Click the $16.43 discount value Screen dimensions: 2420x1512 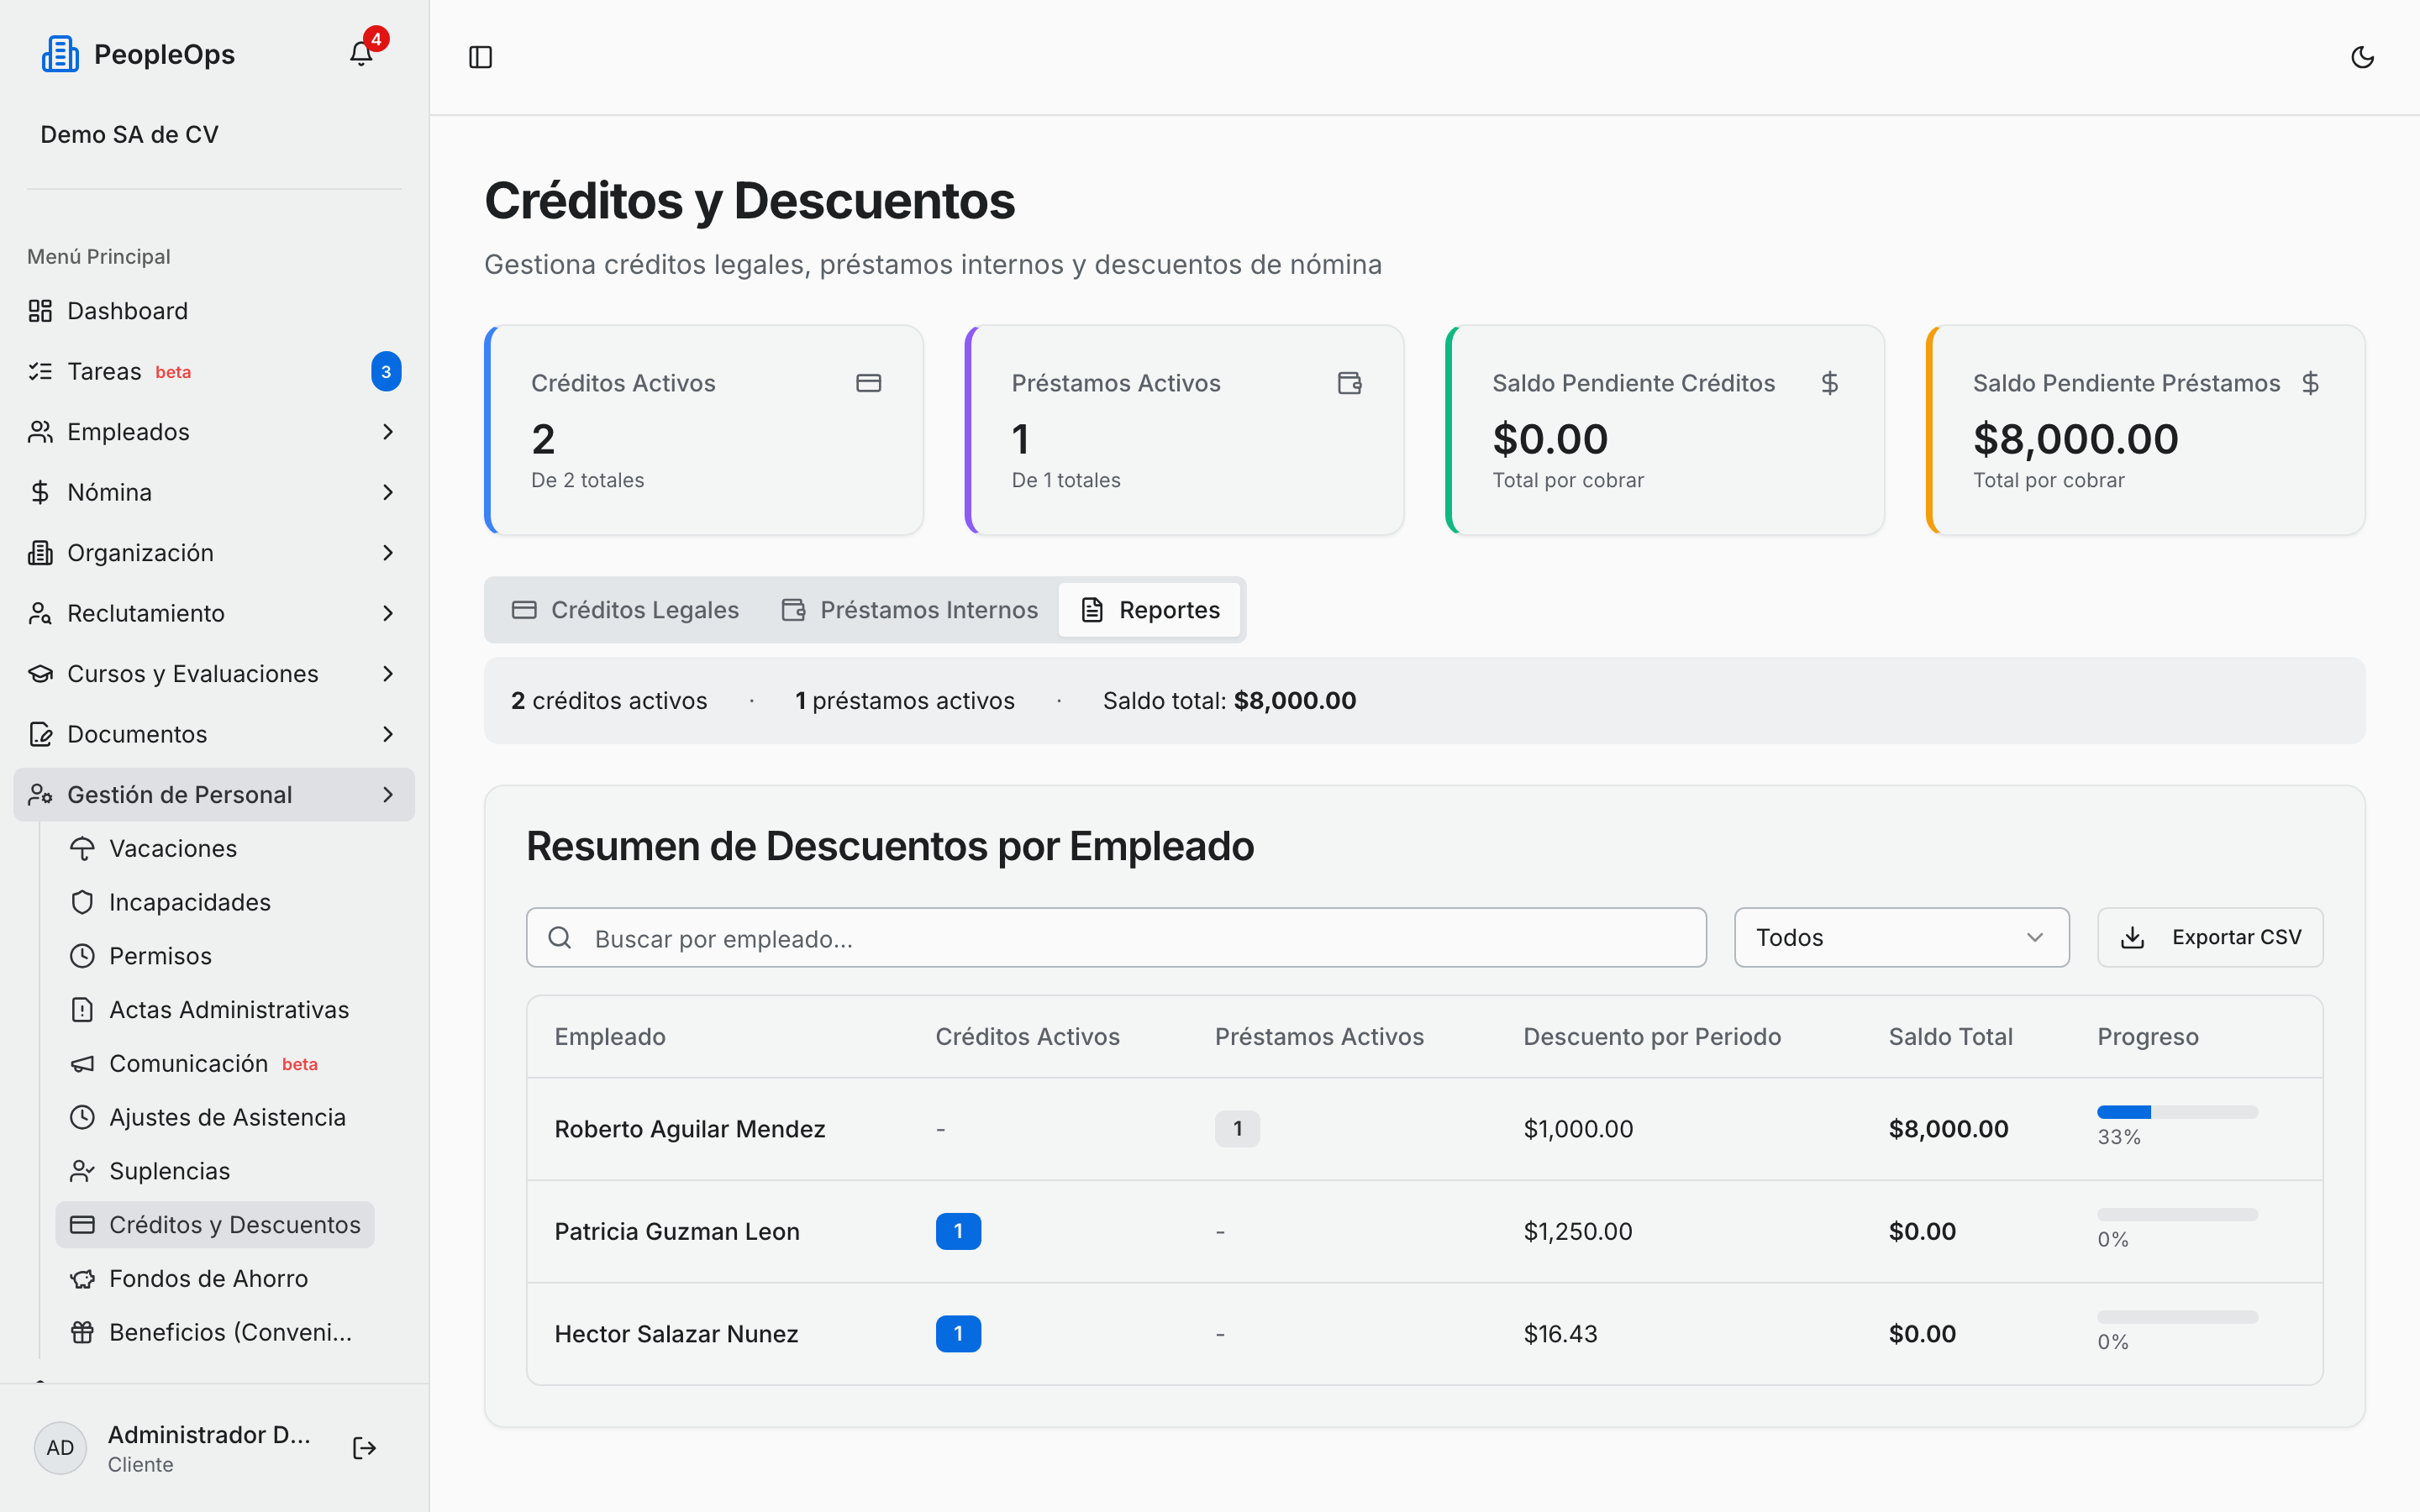point(1560,1334)
